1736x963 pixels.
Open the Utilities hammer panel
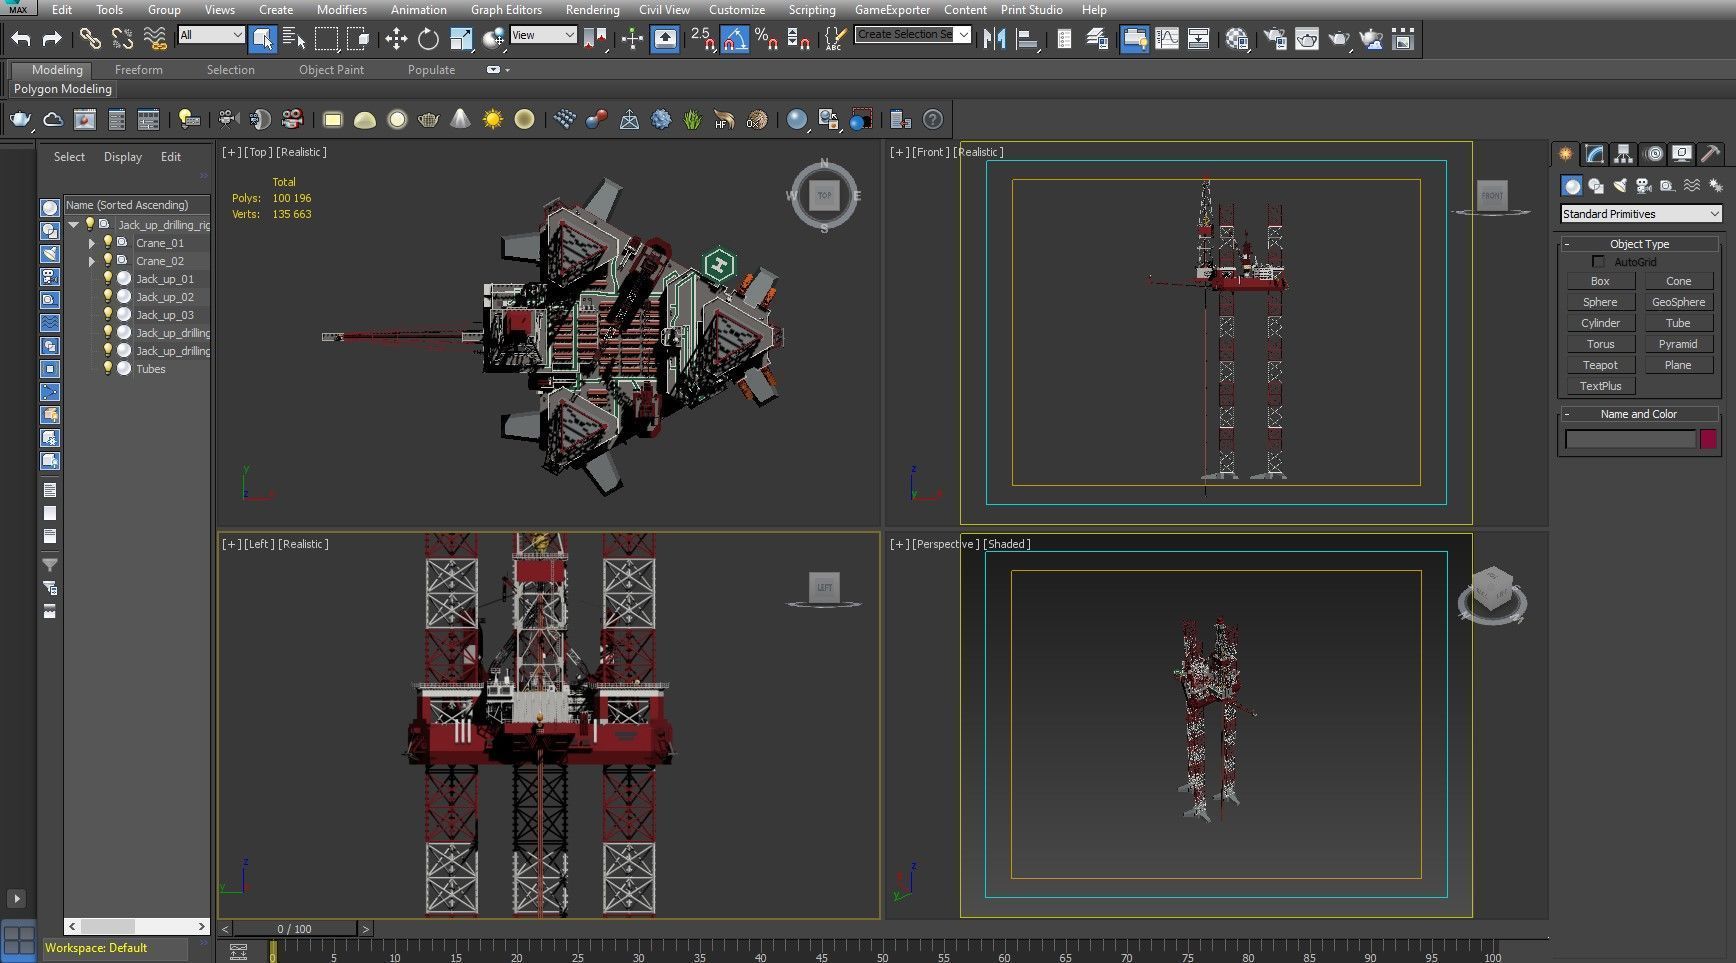pos(1711,154)
